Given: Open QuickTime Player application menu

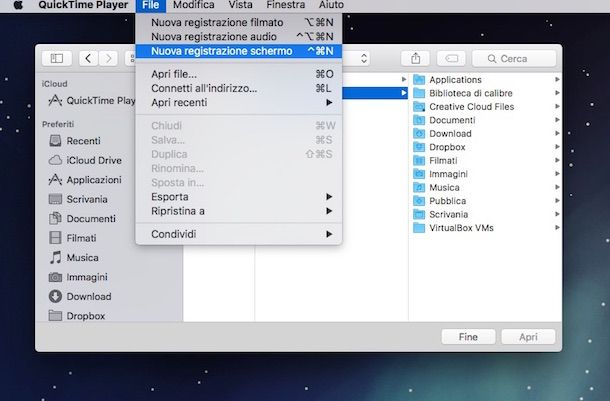Looking at the screenshot, I should (83, 5).
